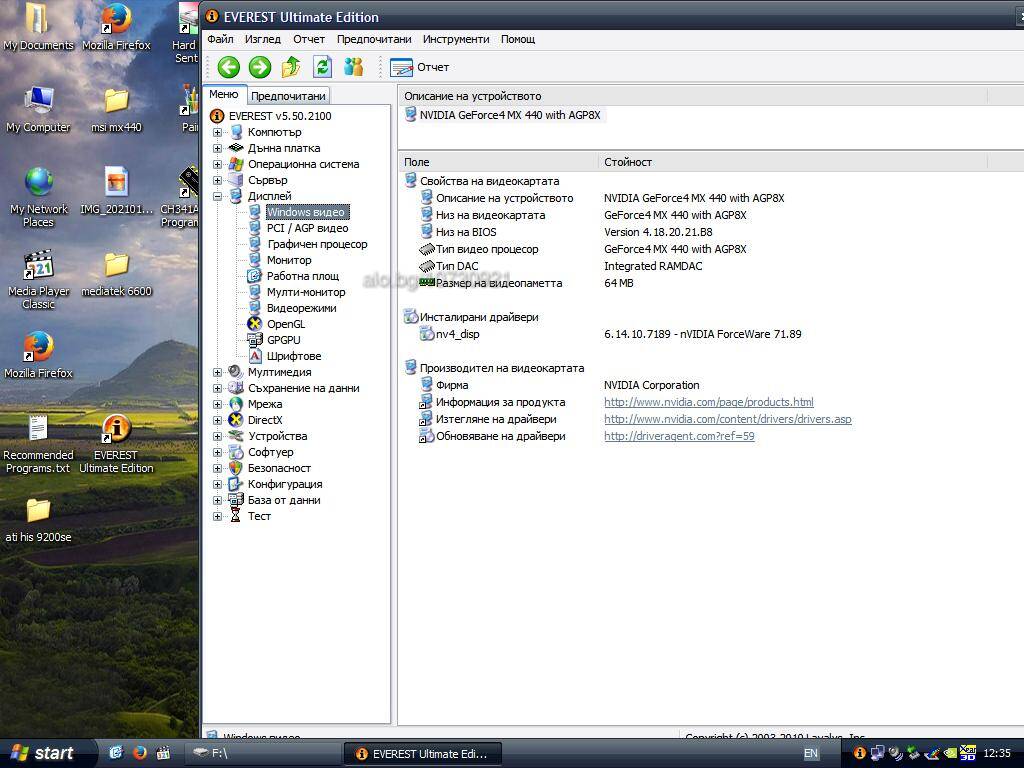Open the driveragent.com driver update link
The width and height of the screenshot is (1024, 768).
click(x=679, y=436)
